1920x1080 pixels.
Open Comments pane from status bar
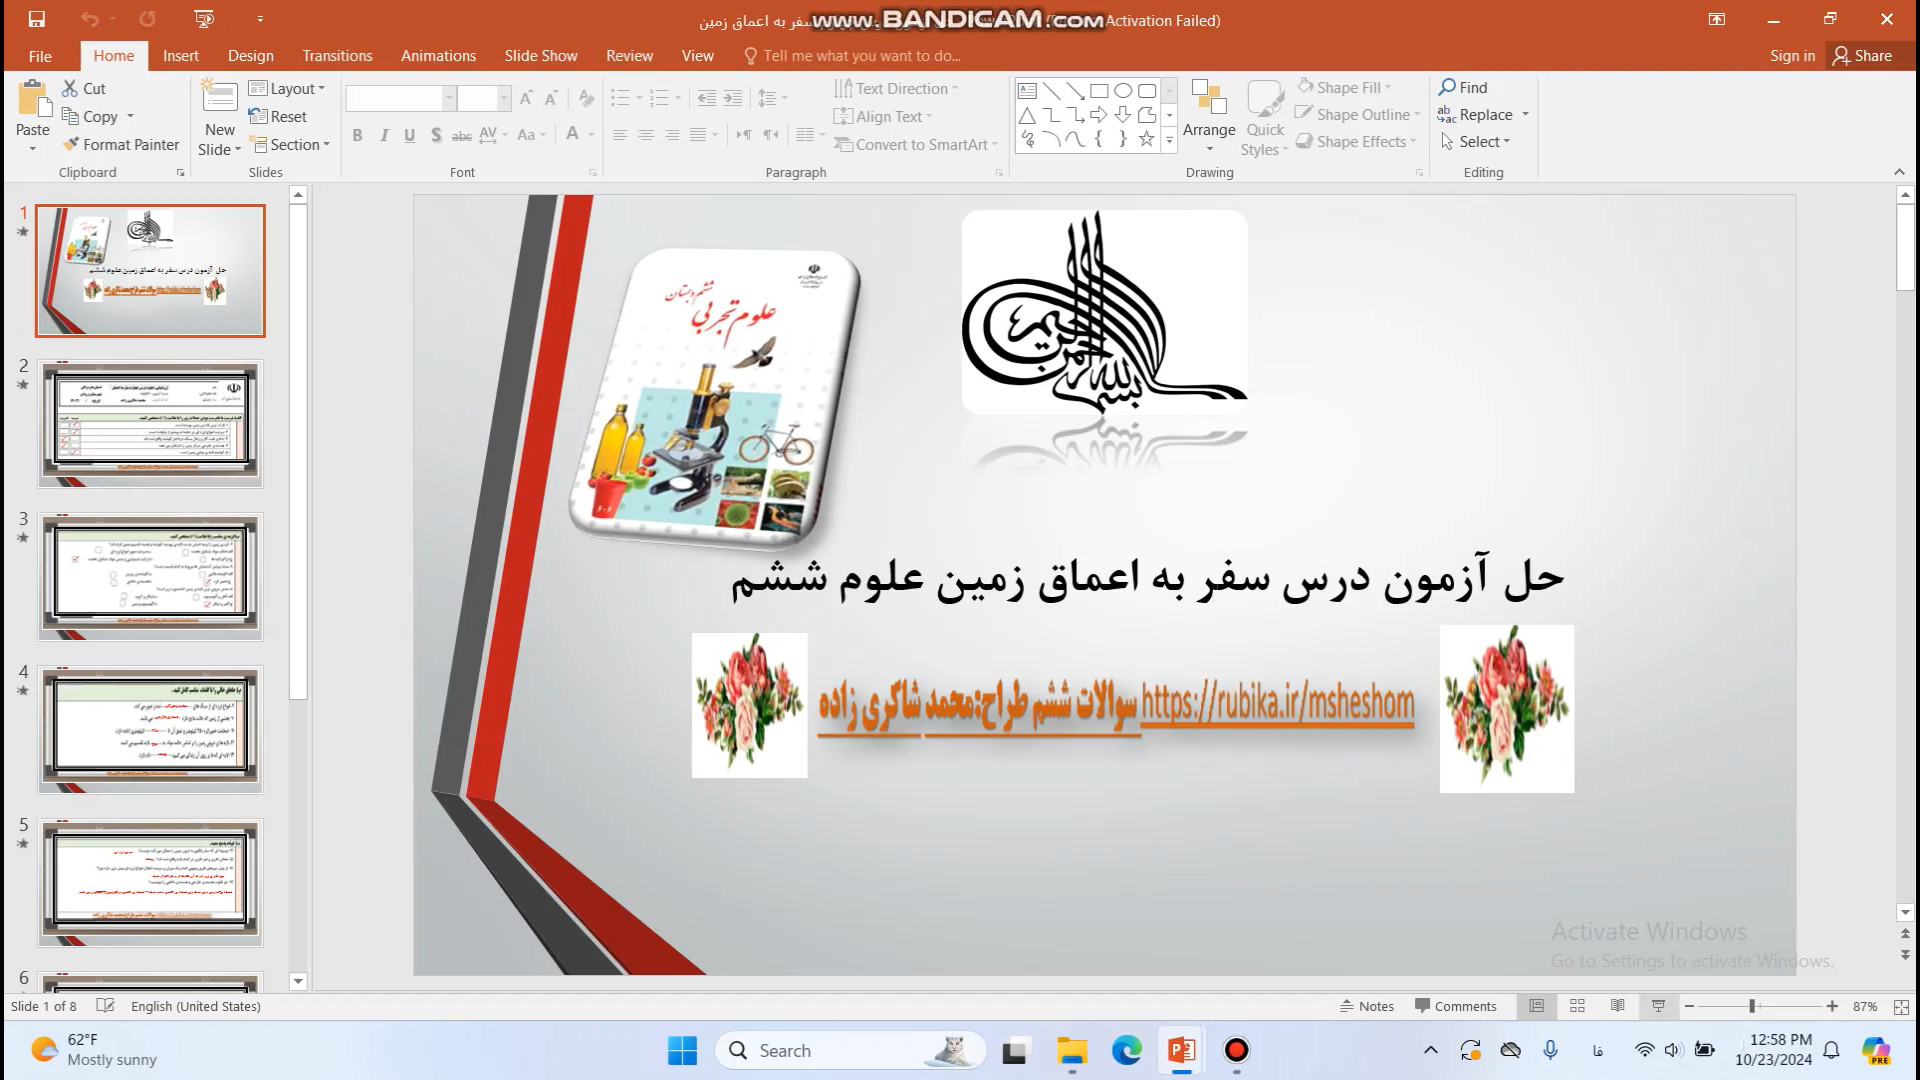pos(1456,1006)
